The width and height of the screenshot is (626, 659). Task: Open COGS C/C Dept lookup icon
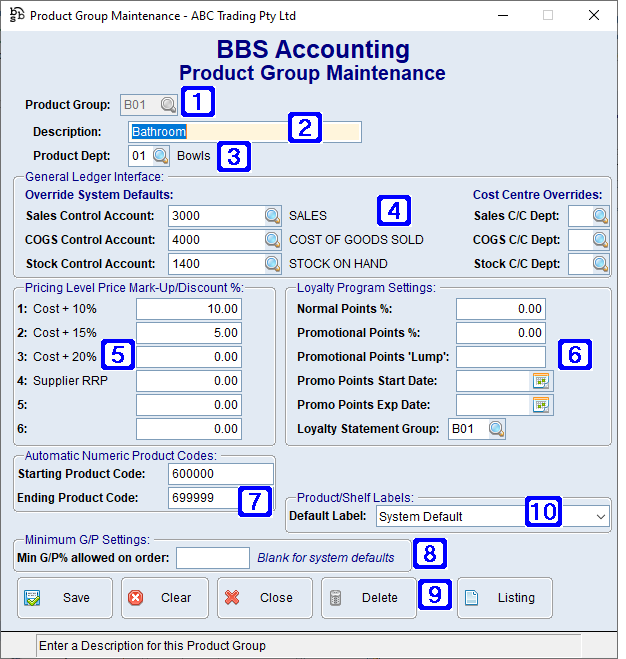coord(600,240)
